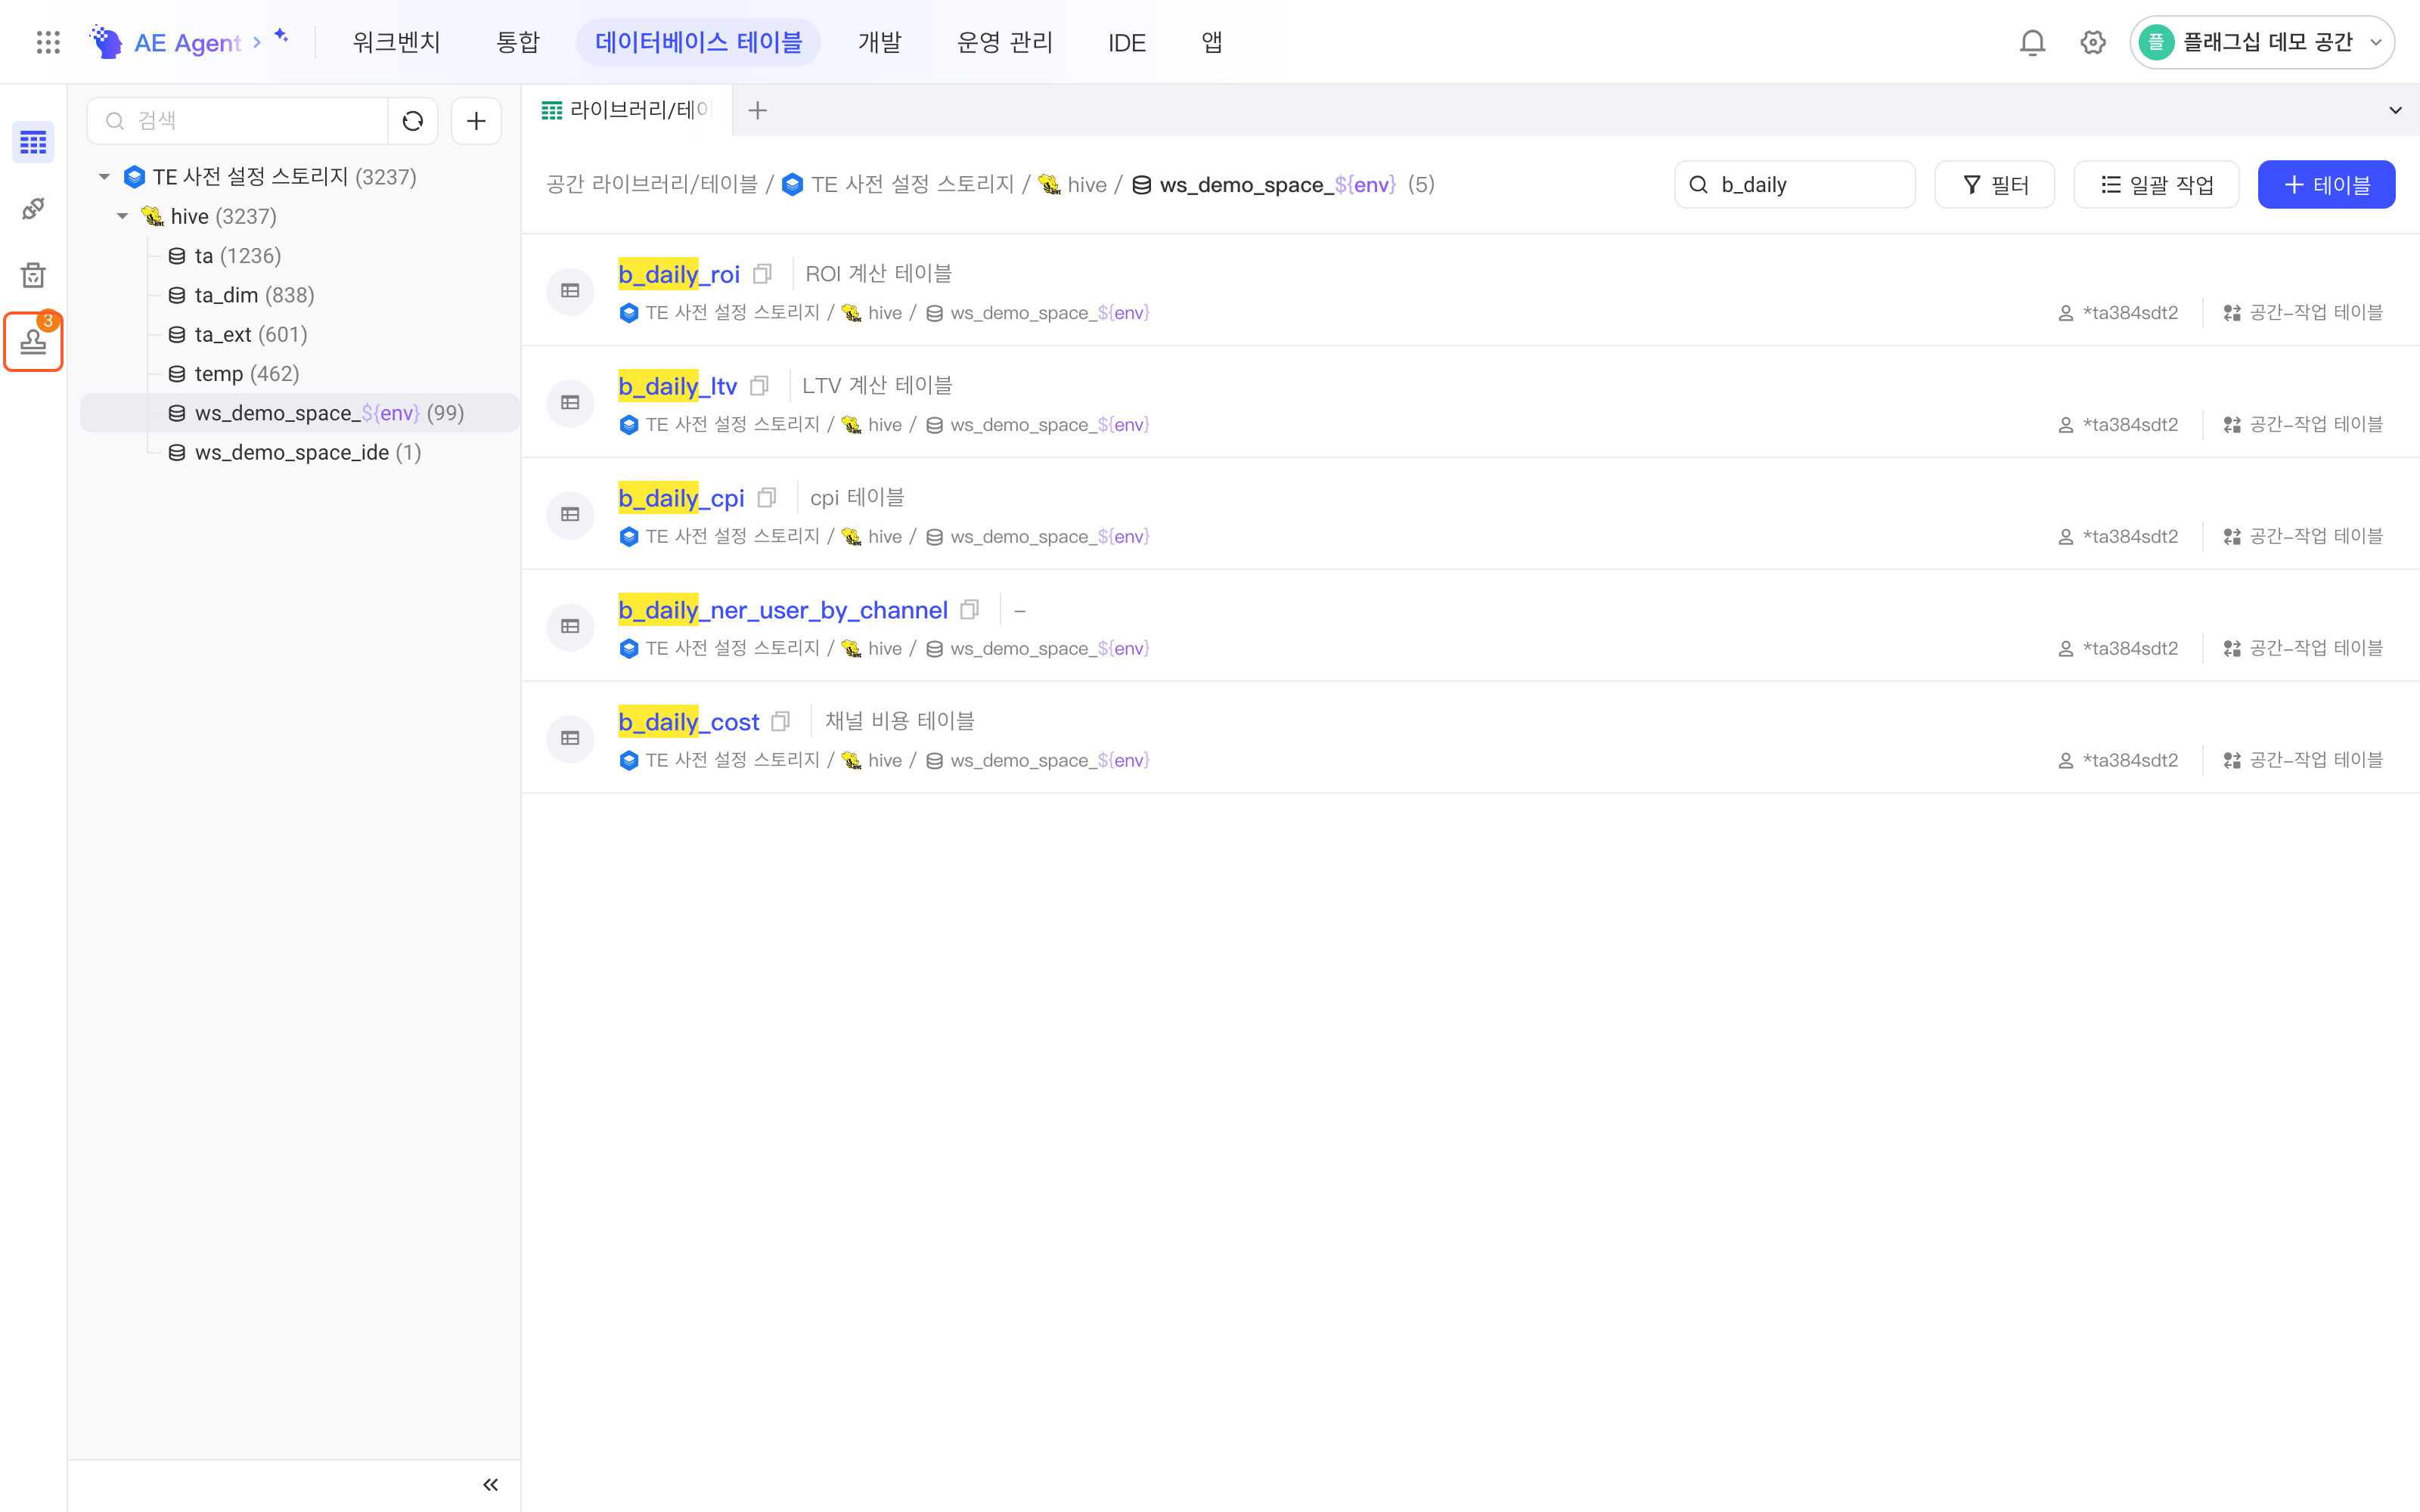Collapse the left sidebar panel
Image resolution: width=2420 pixels, height=1512 pixels.
pyautogui.click(x=490, y=1485)
